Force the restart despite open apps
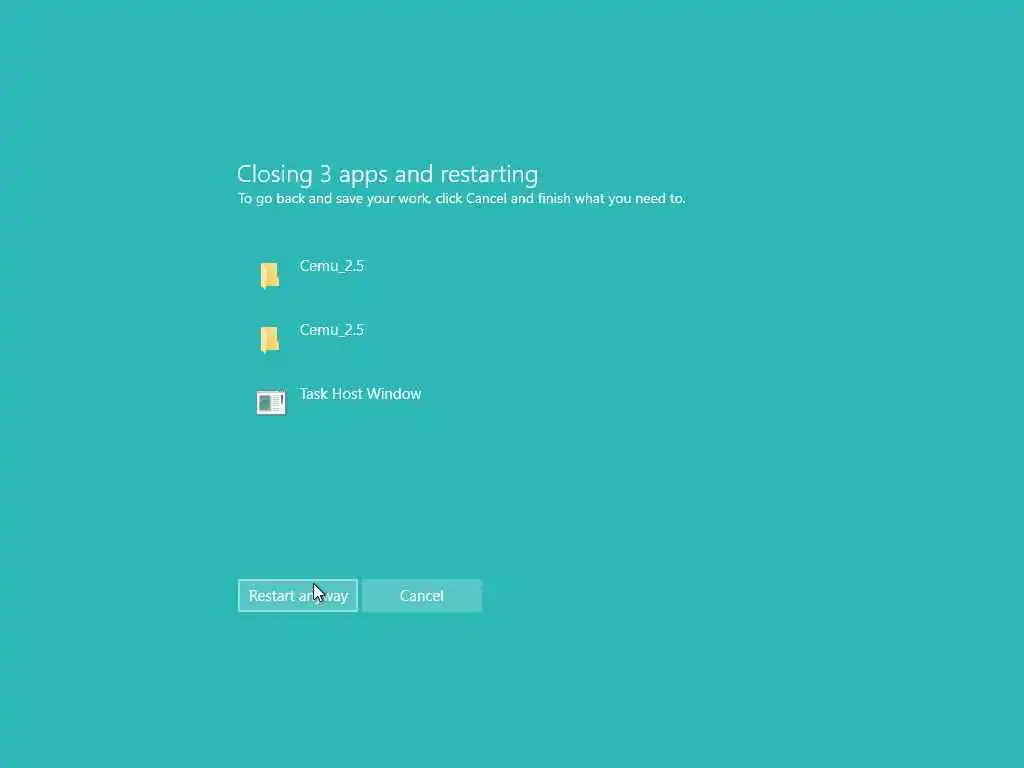 298,596
